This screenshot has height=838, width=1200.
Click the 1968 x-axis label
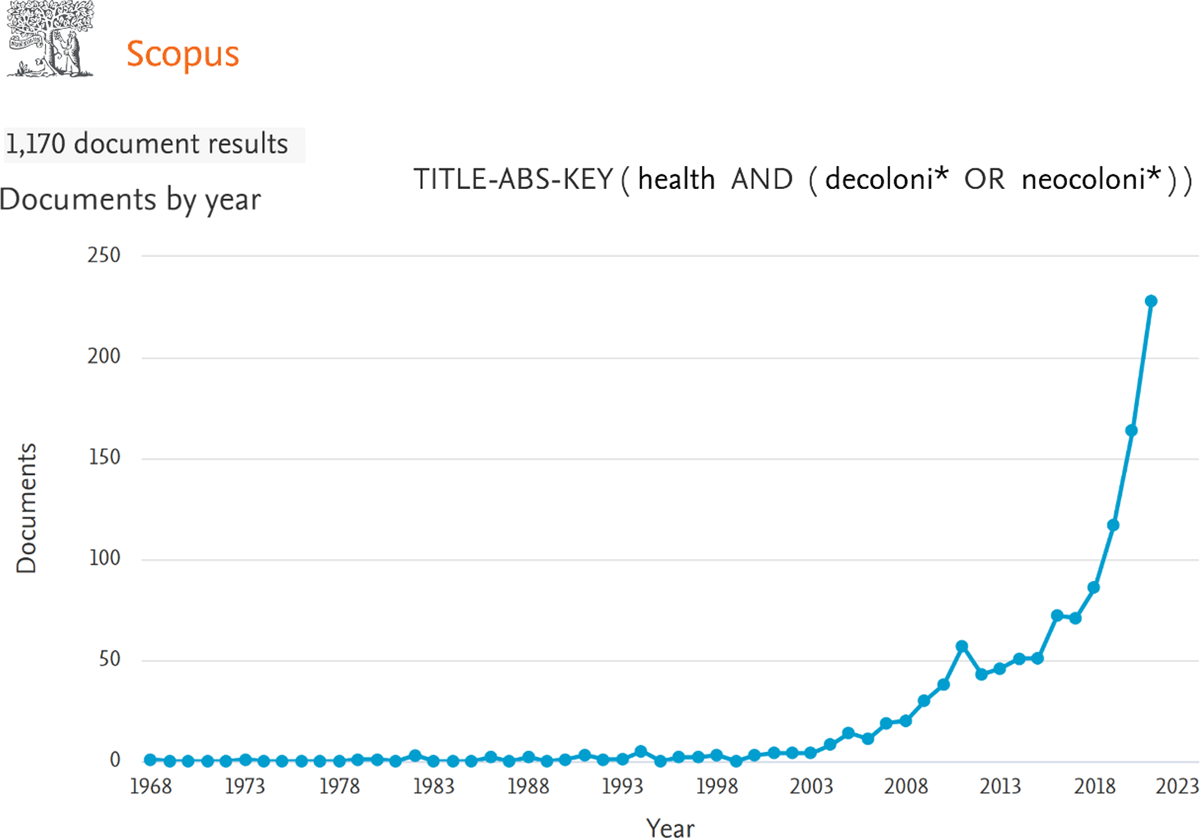point(150,788)
